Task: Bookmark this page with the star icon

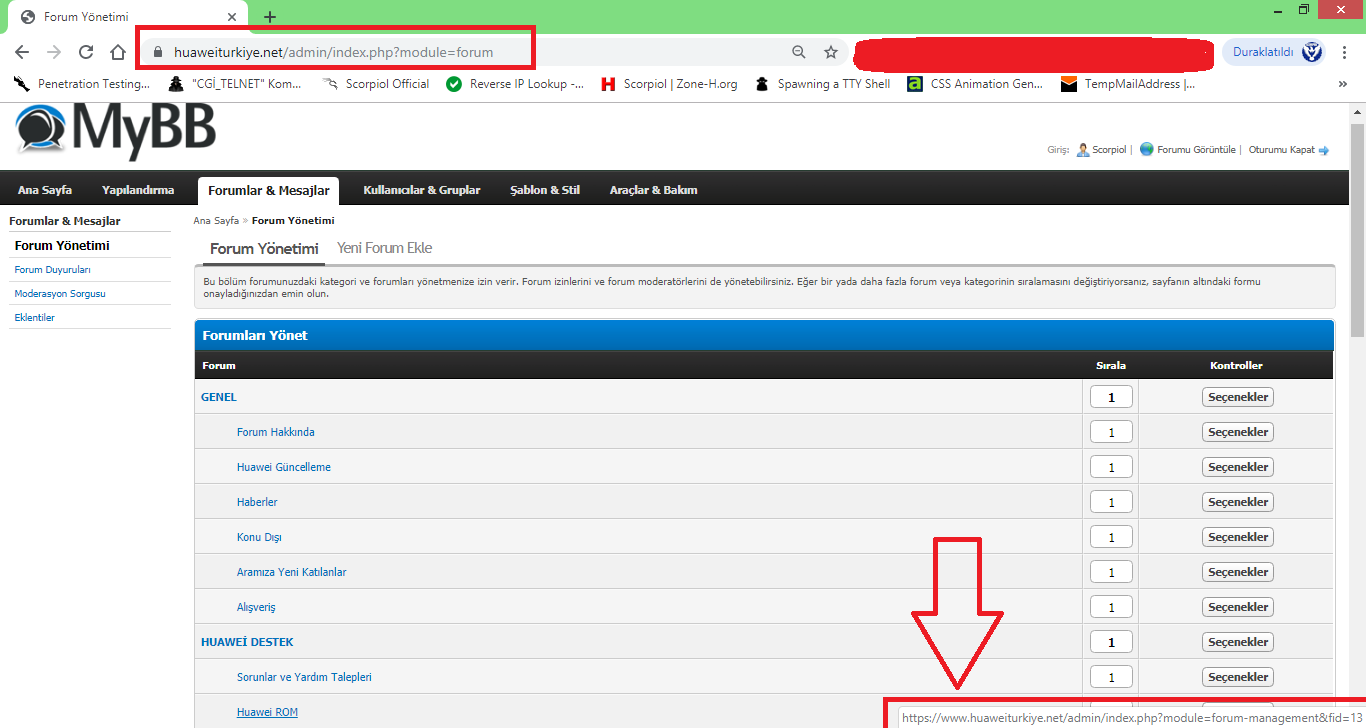Action: pyautogui.click(x=831, y=52)
